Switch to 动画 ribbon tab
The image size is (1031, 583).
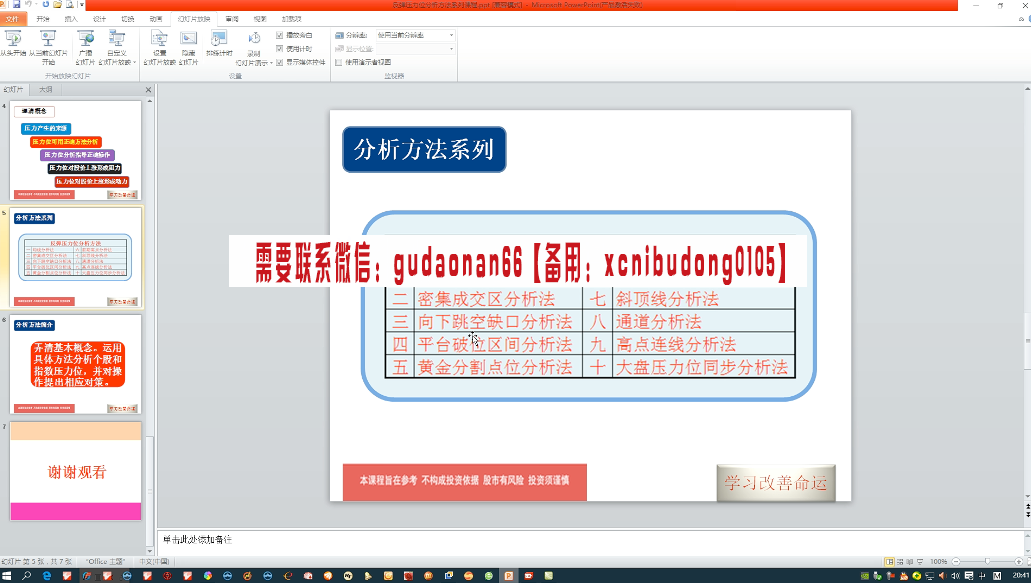pos(156,19)
